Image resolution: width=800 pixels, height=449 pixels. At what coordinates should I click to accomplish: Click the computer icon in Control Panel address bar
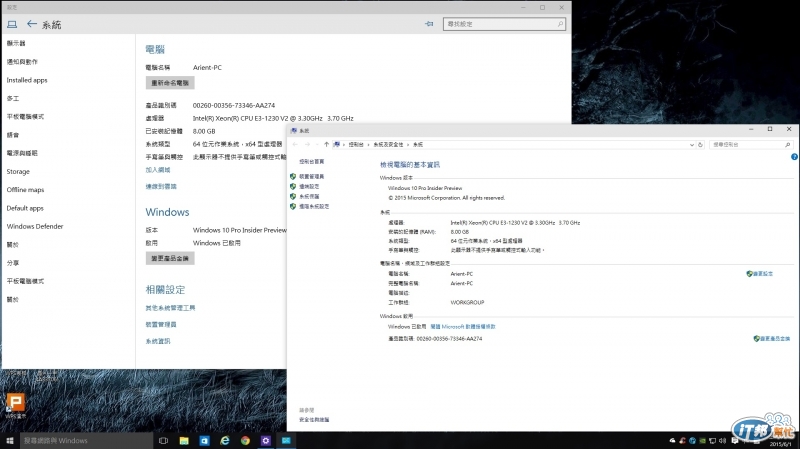point(336,144)
